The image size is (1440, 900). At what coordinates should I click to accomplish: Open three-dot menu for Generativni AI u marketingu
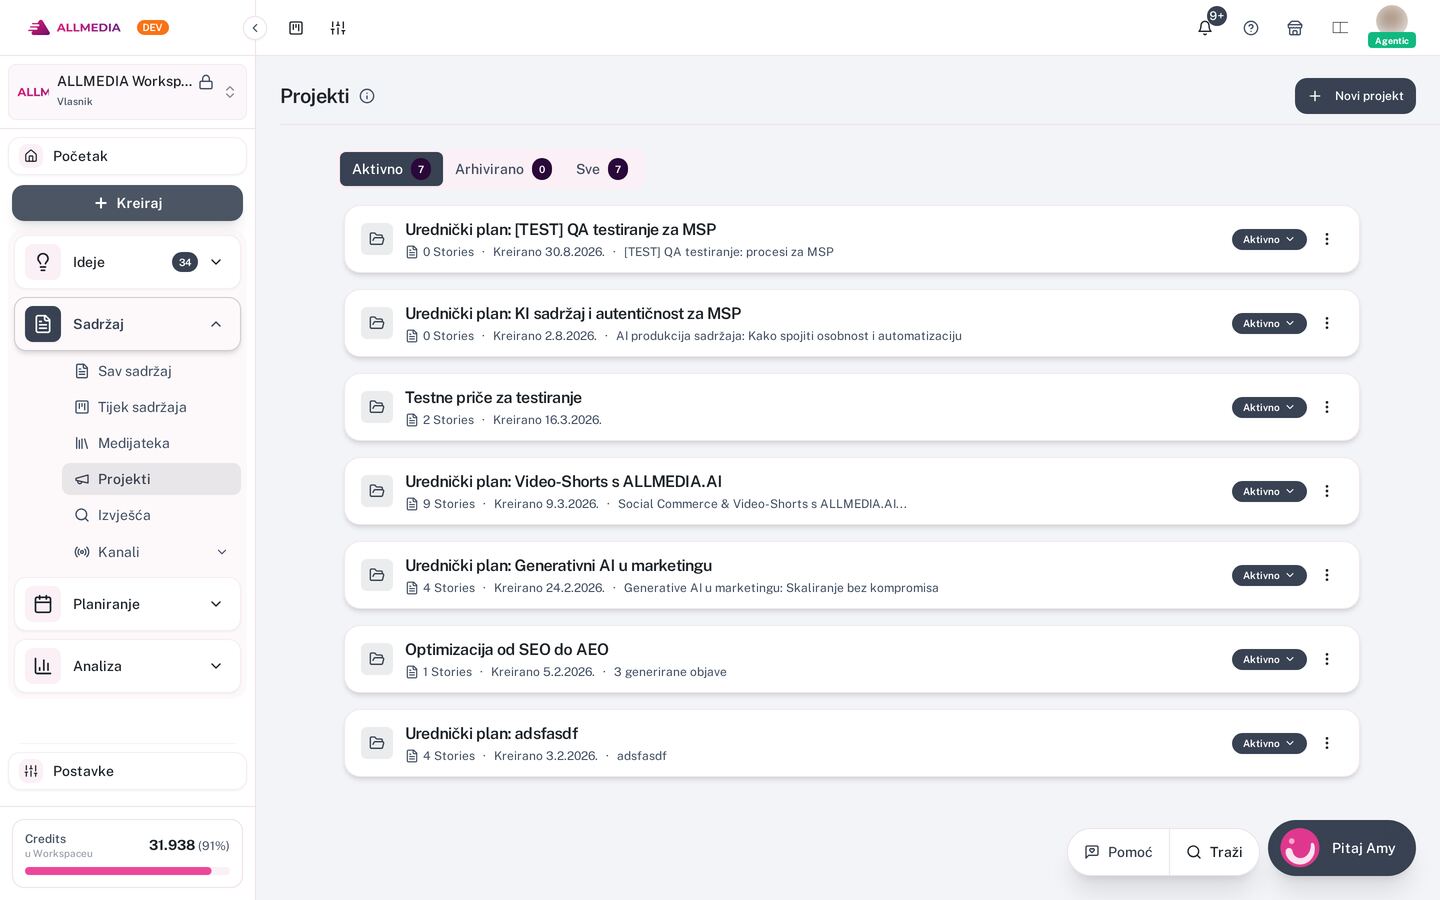coord(1327,575)
